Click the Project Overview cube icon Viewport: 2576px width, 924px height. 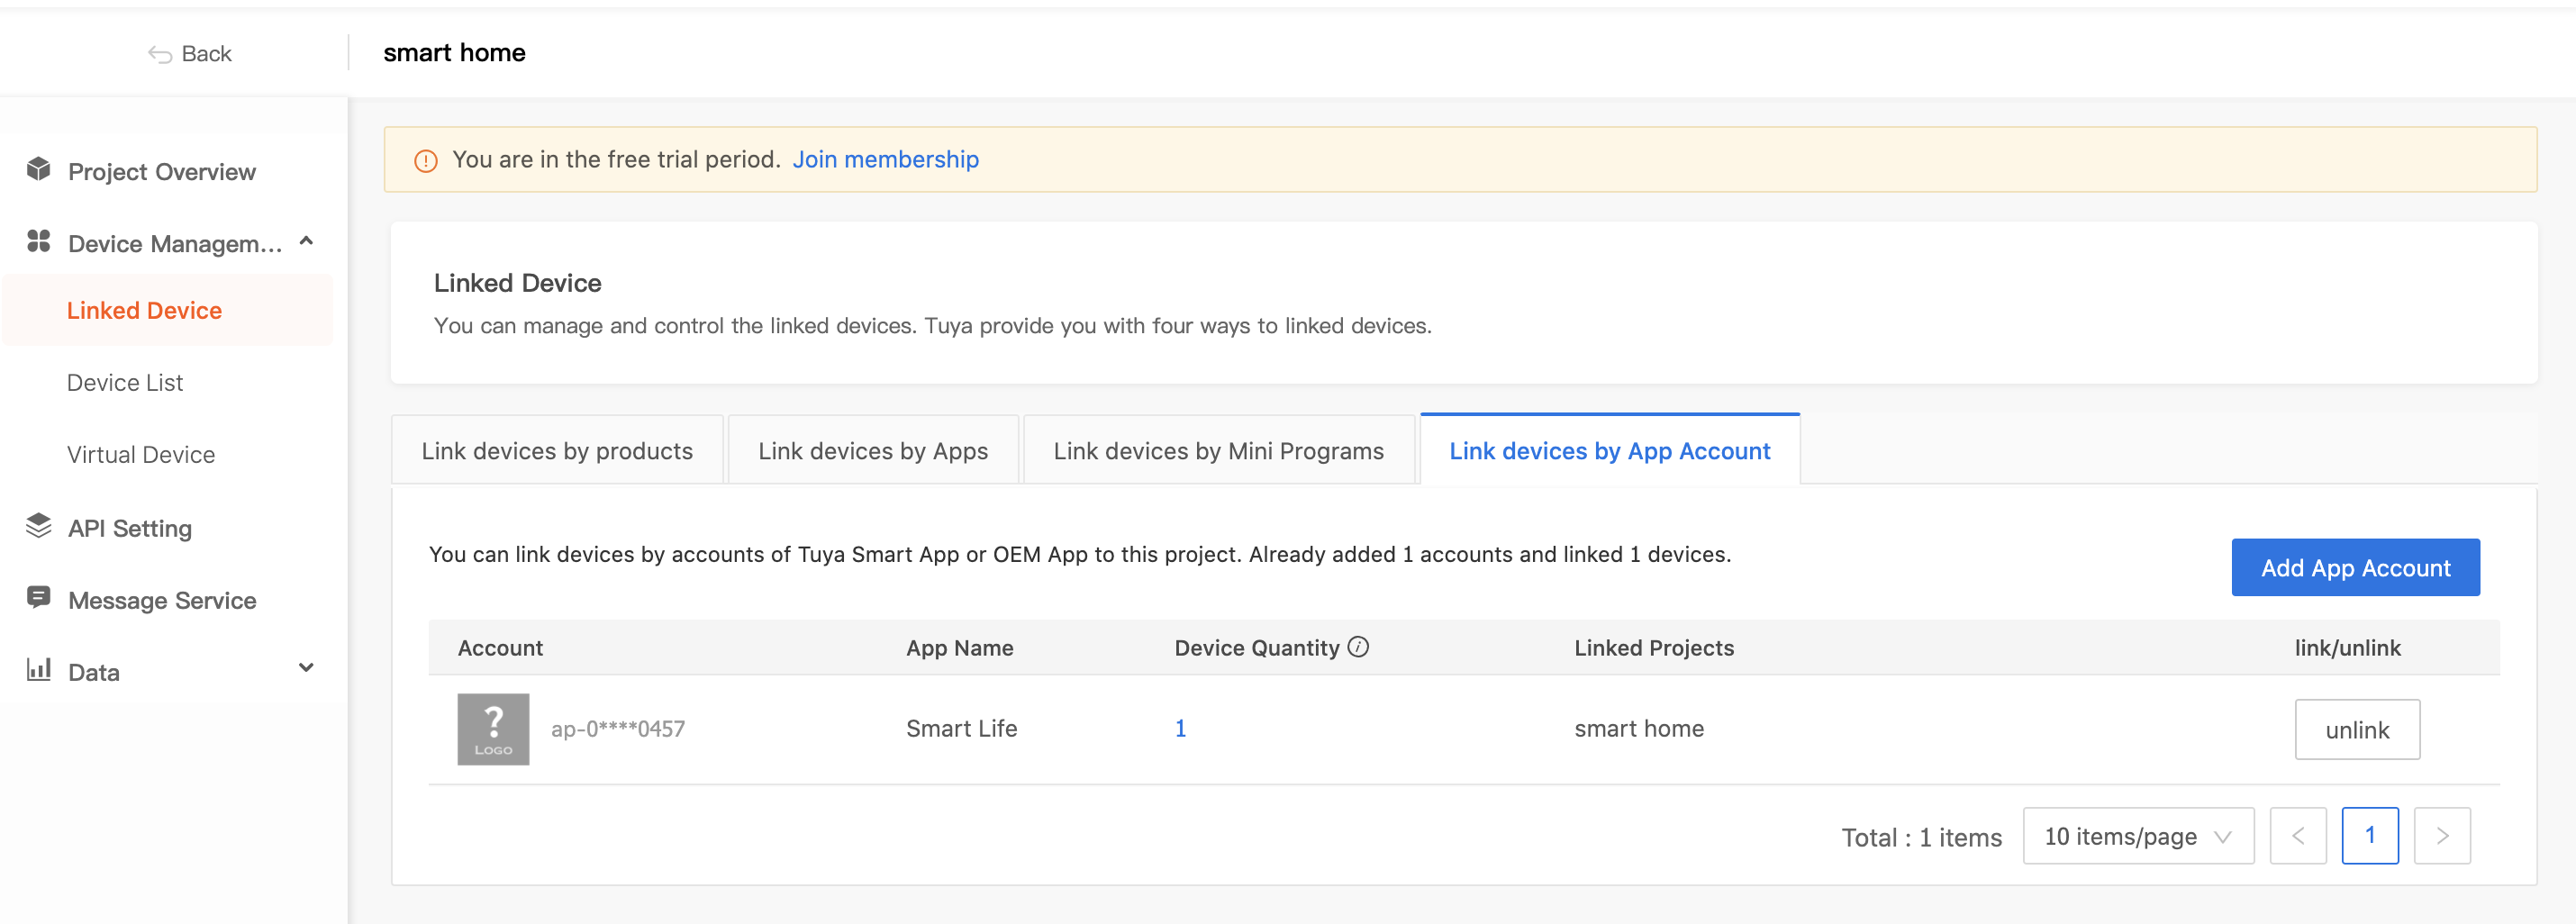39,170
